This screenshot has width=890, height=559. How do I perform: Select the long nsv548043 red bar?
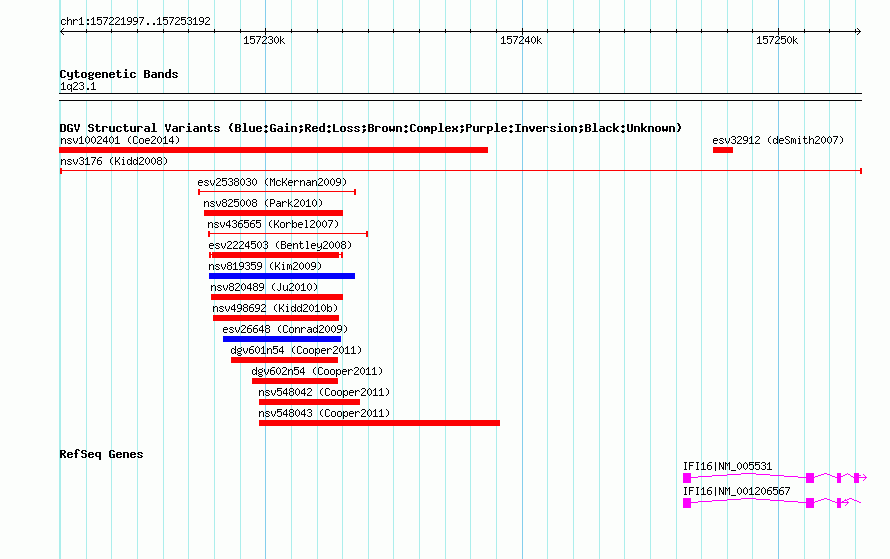pos(379,423)
